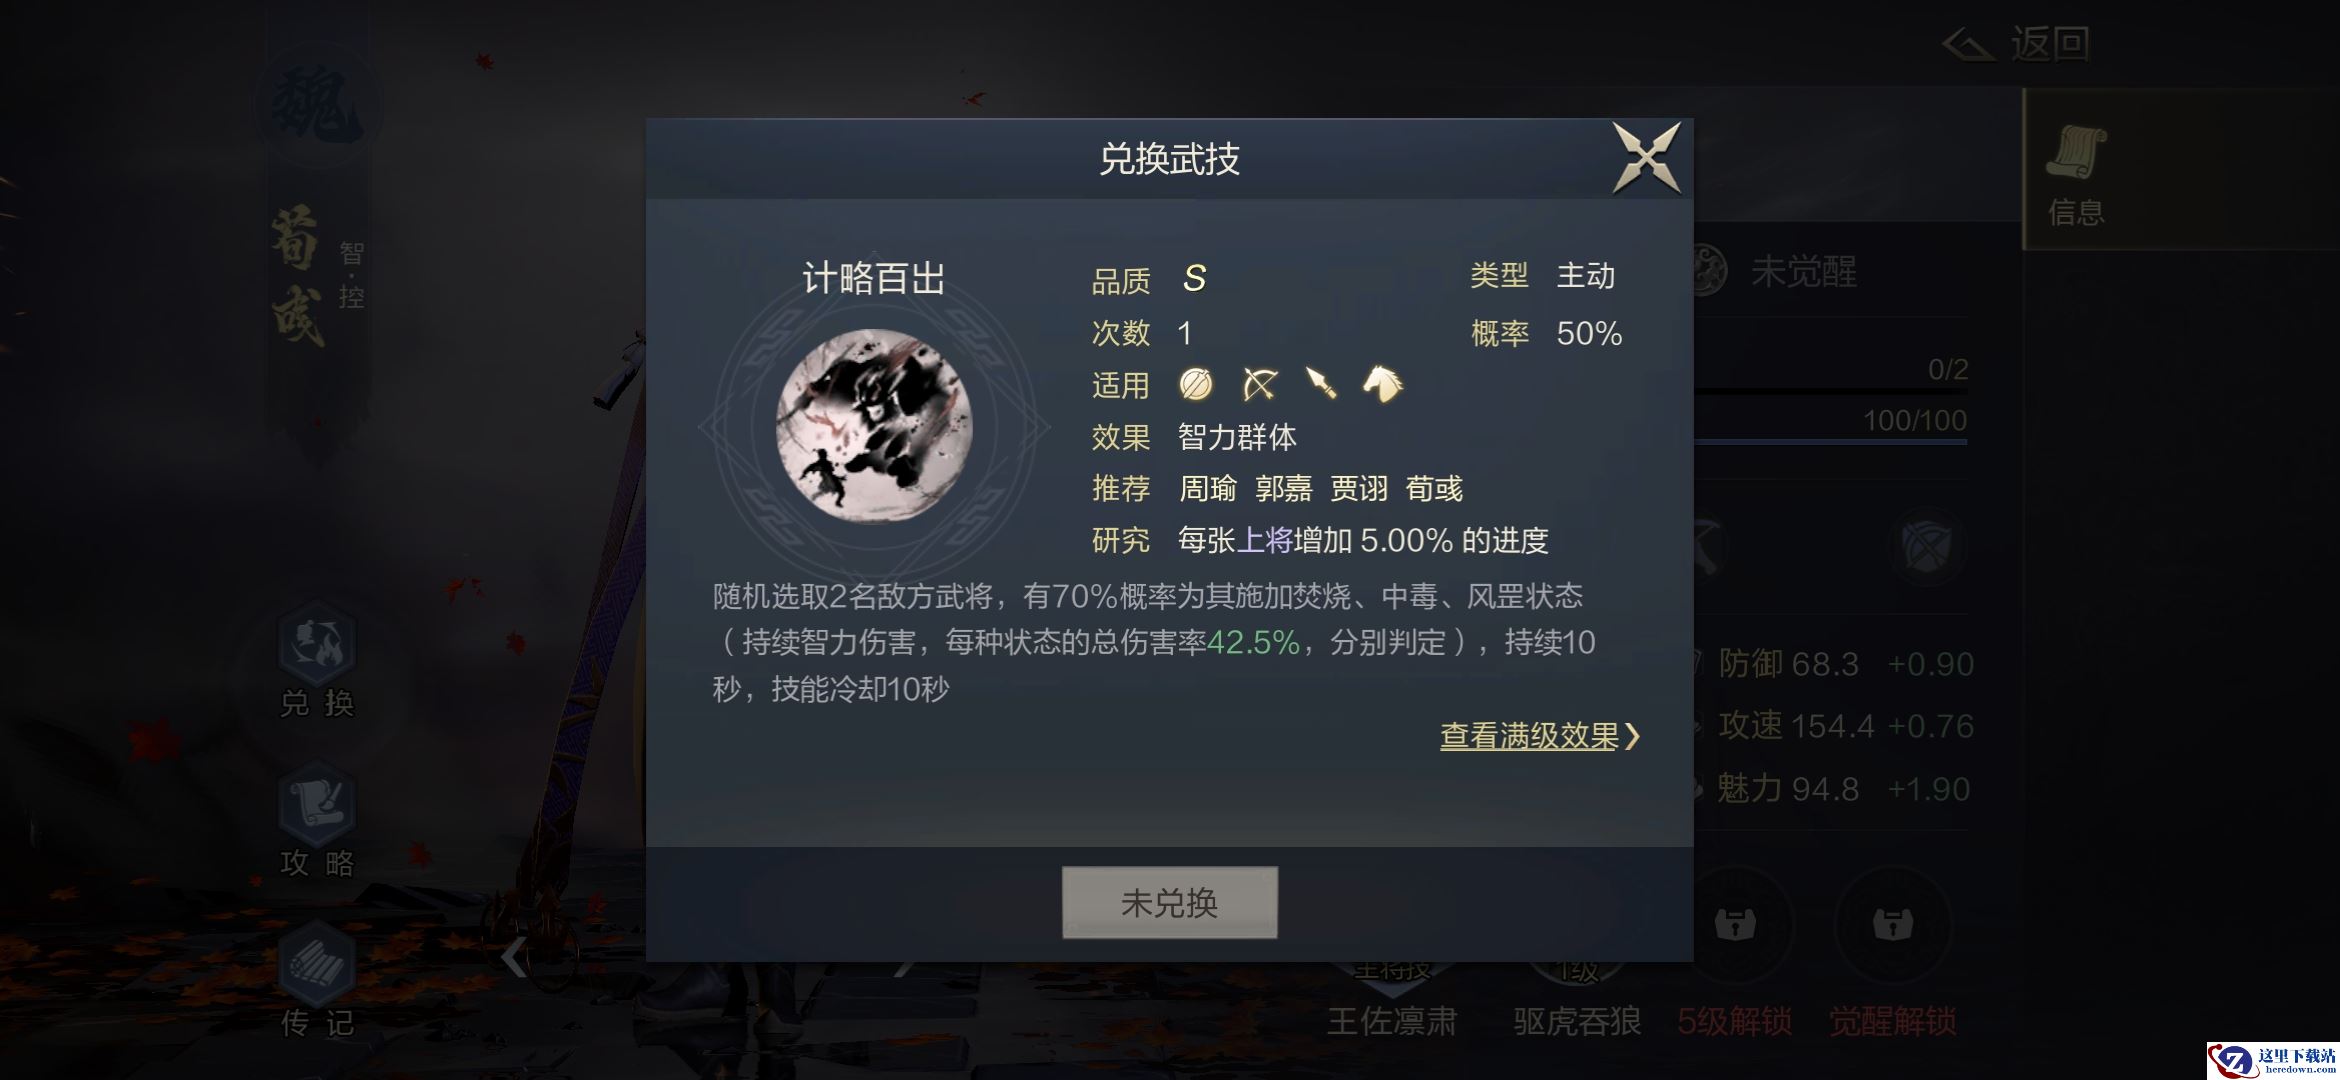Screen dimensions: 2340x1080
Task: Click the 上将 highlighted keyword
Action: pos(1265,540)
